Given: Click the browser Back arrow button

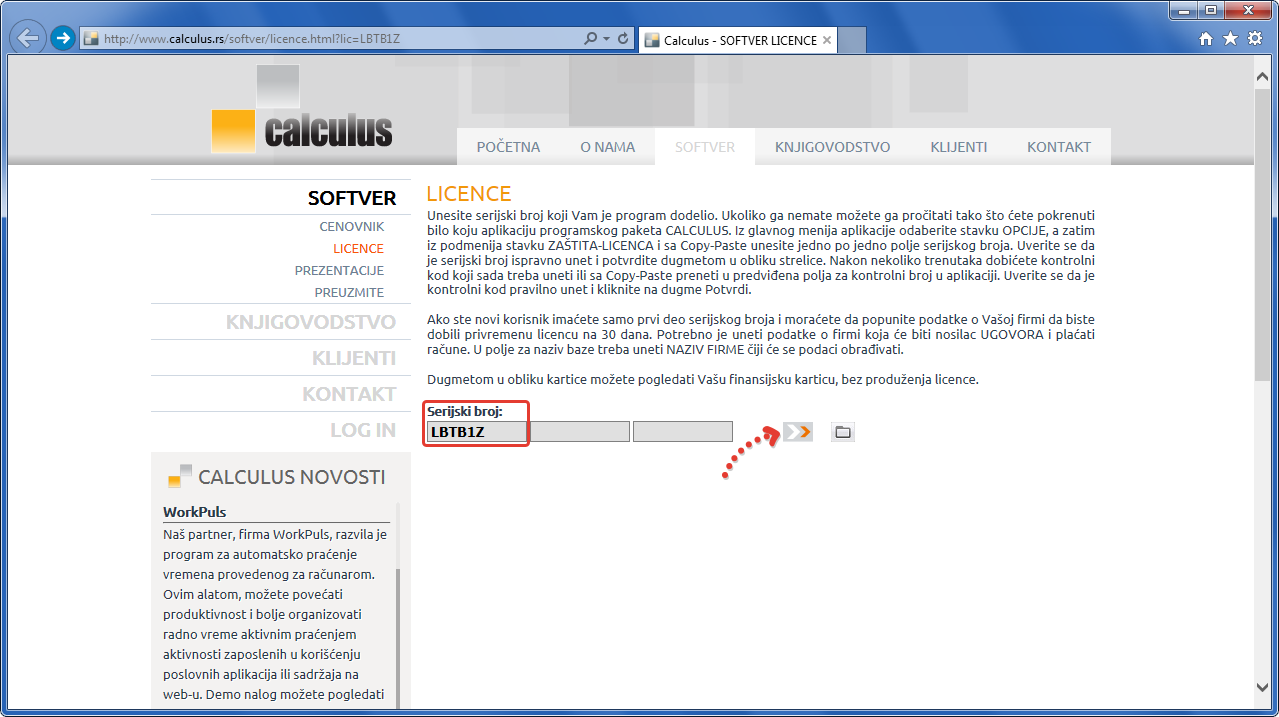Looking at the screenshot, I should pos(27,39).
